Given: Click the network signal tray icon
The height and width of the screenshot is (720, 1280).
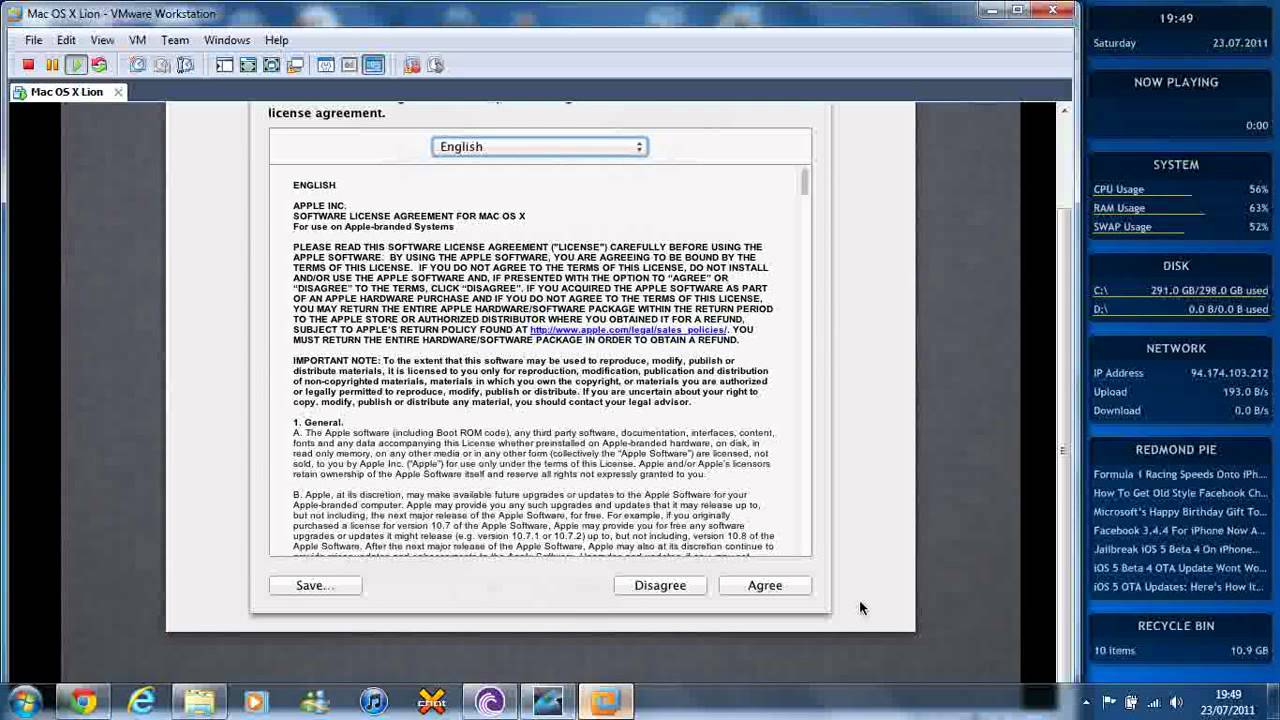Looking at the screenshot, I should (x=1153, y=702).
